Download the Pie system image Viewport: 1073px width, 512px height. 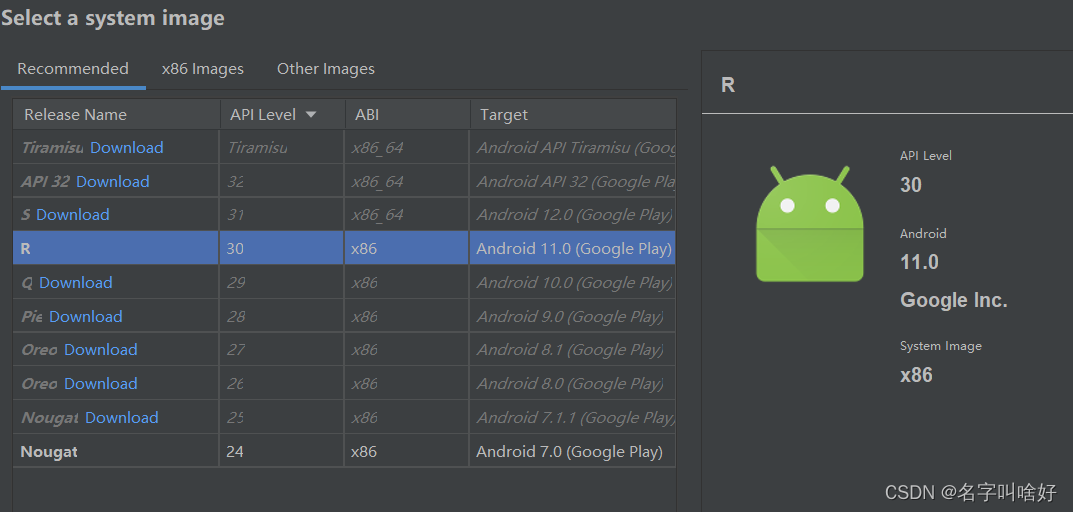[86, 316]
